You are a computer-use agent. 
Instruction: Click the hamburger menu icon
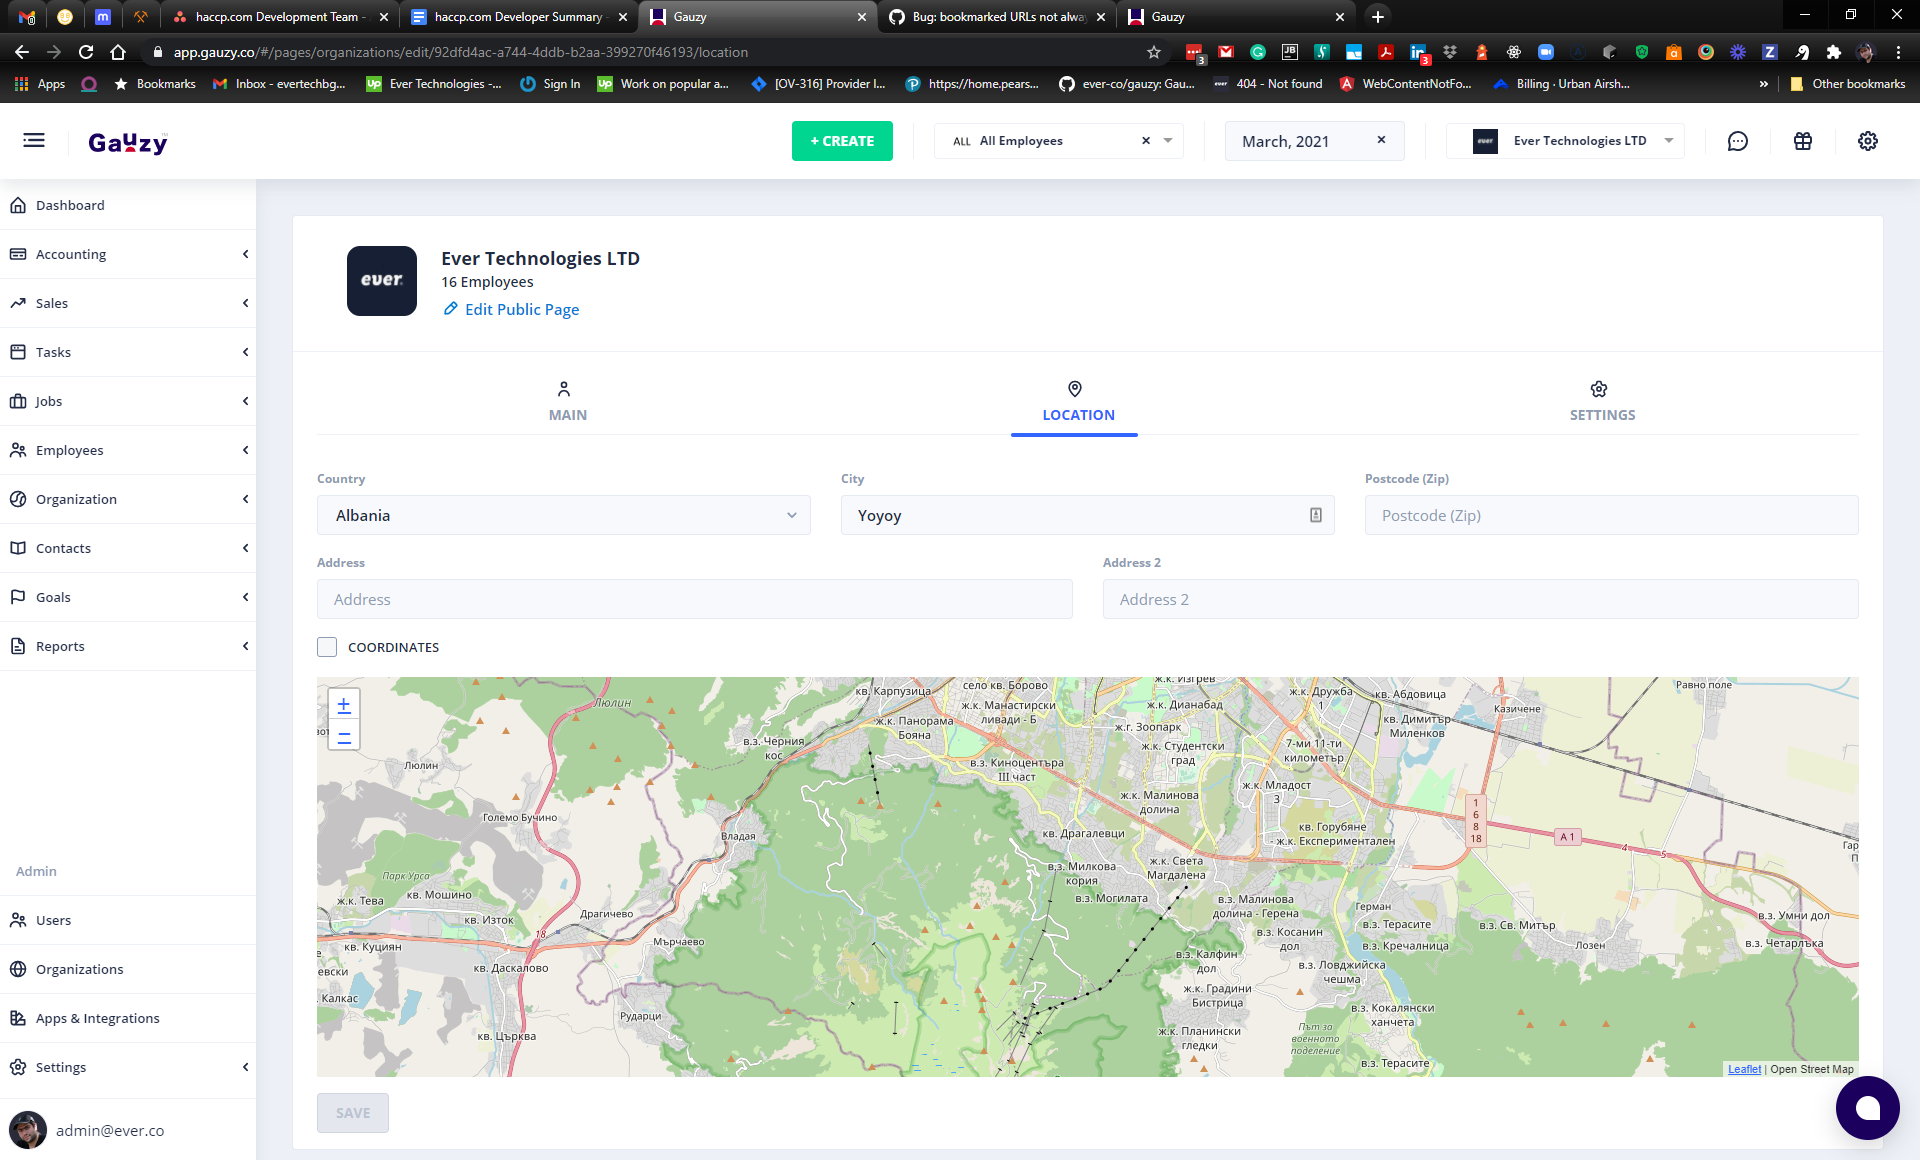tap(34, 141)
